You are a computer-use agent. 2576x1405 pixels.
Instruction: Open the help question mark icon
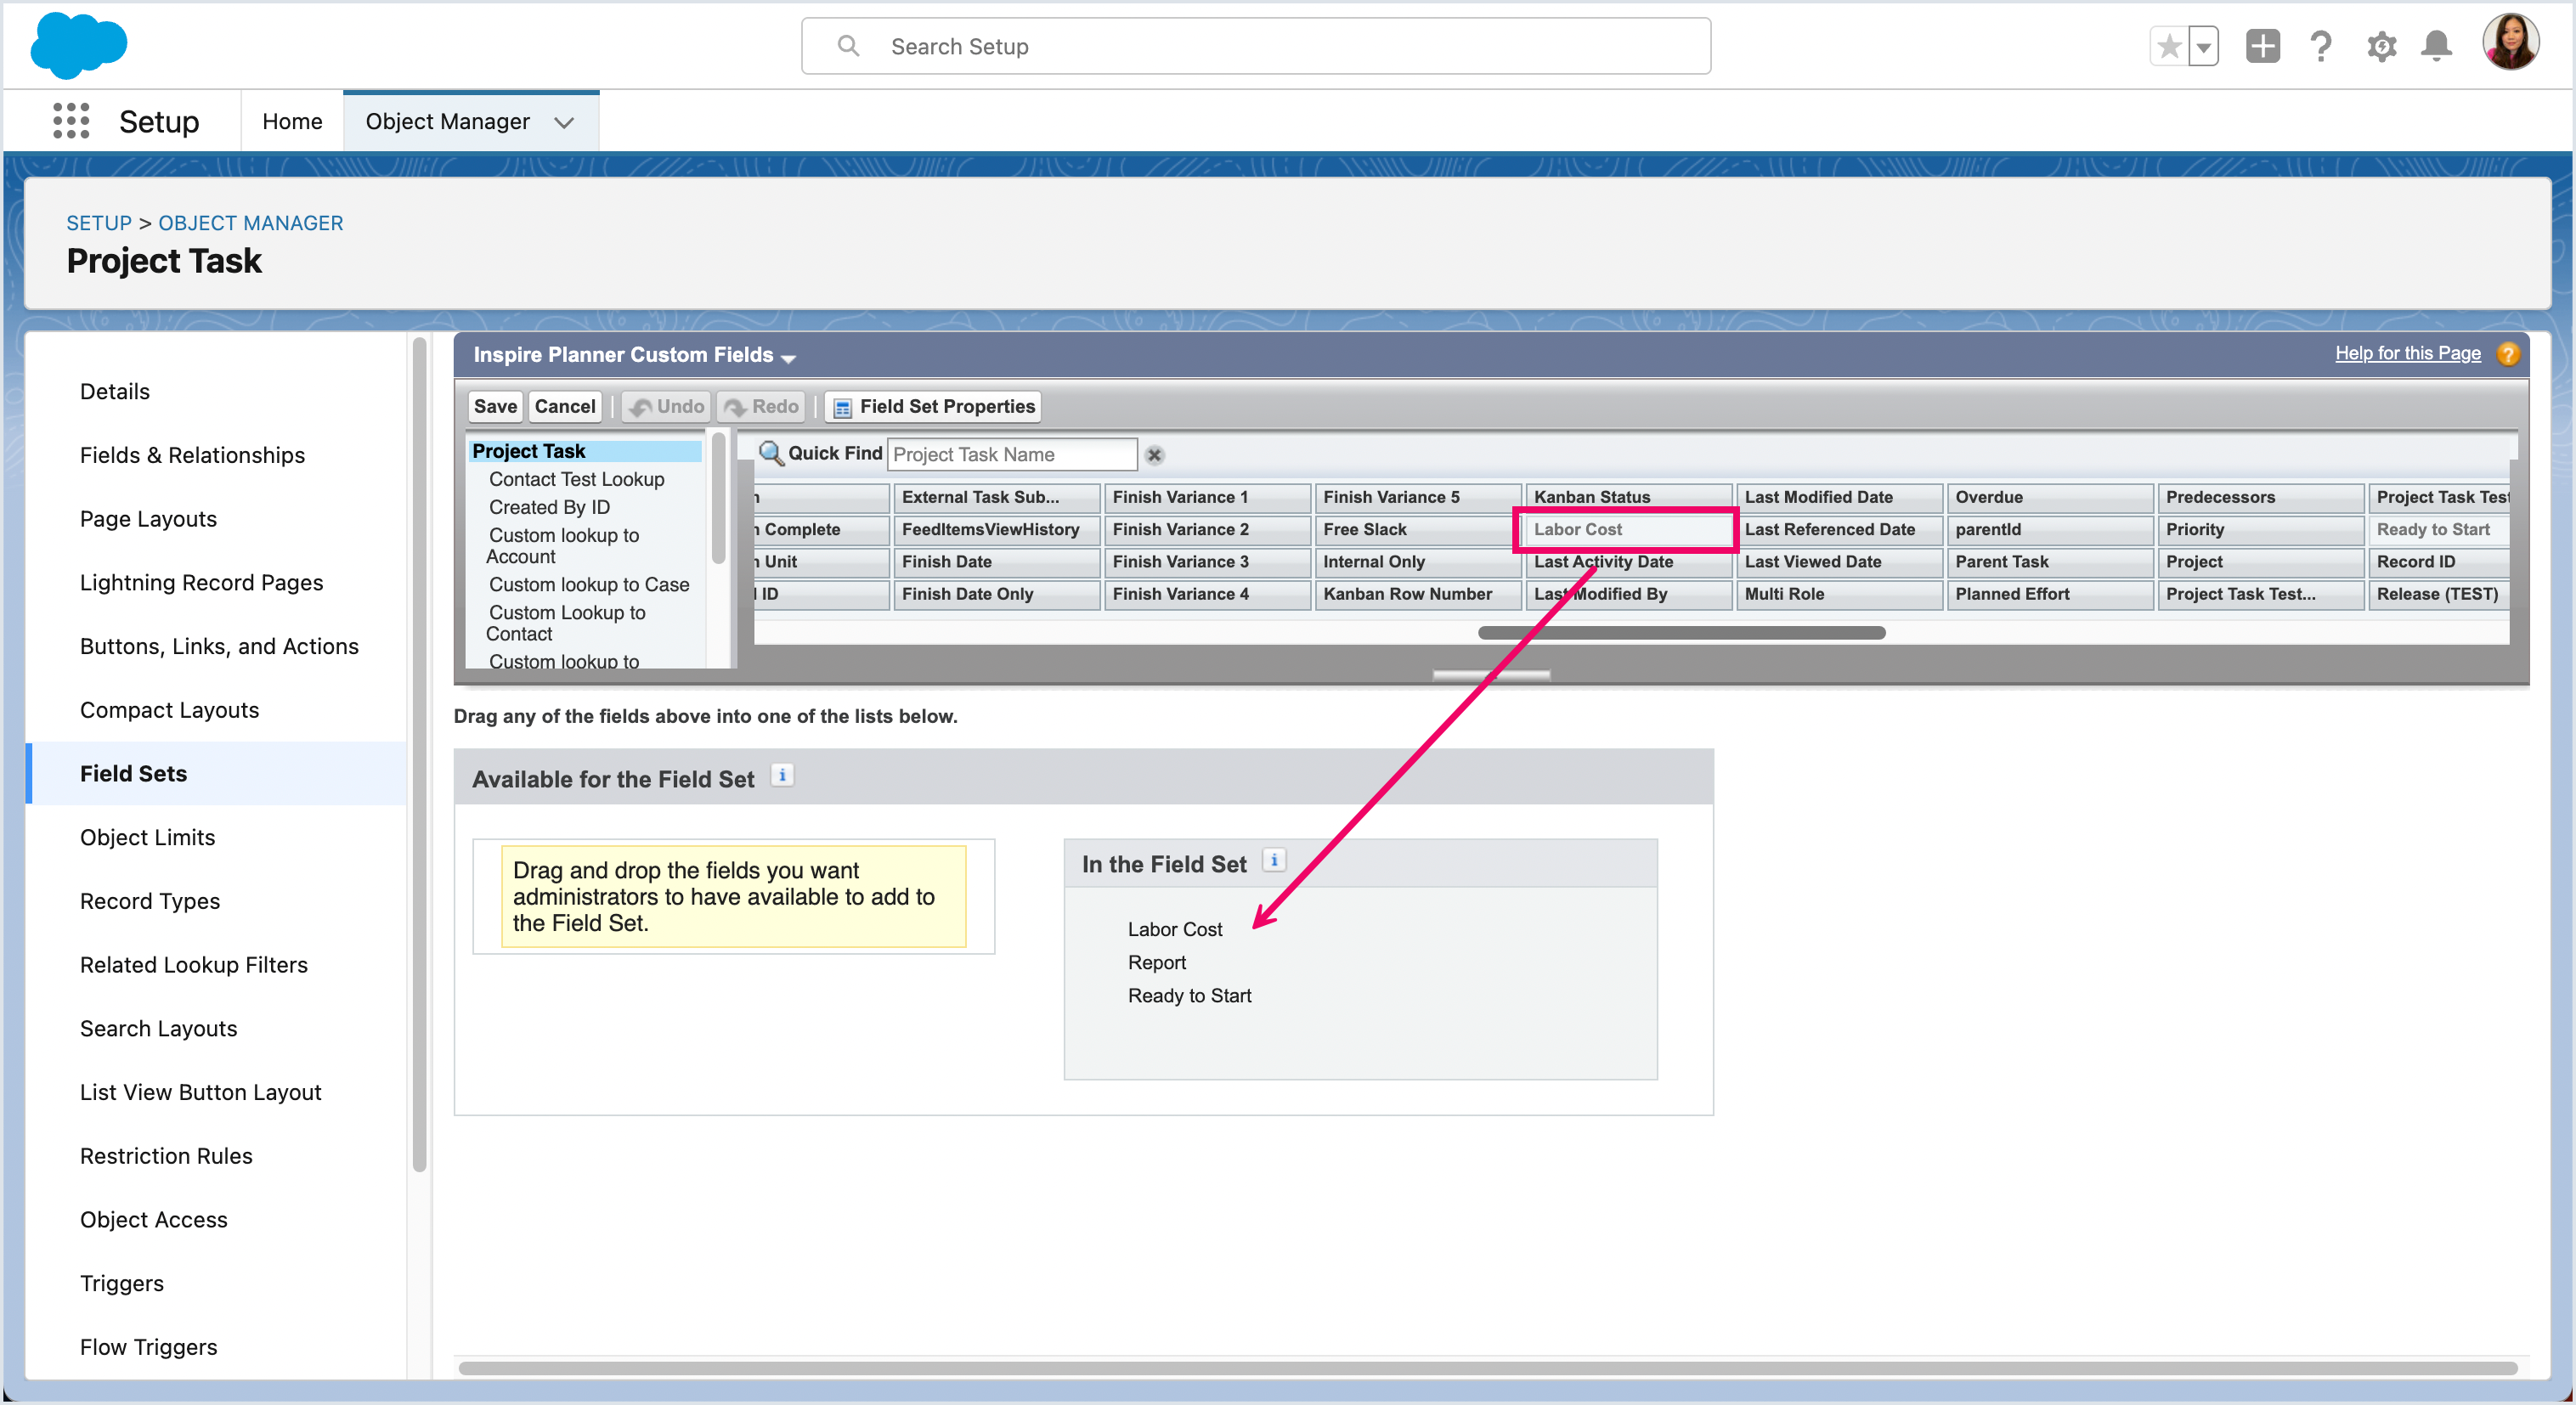click(x=2321, y=46)
